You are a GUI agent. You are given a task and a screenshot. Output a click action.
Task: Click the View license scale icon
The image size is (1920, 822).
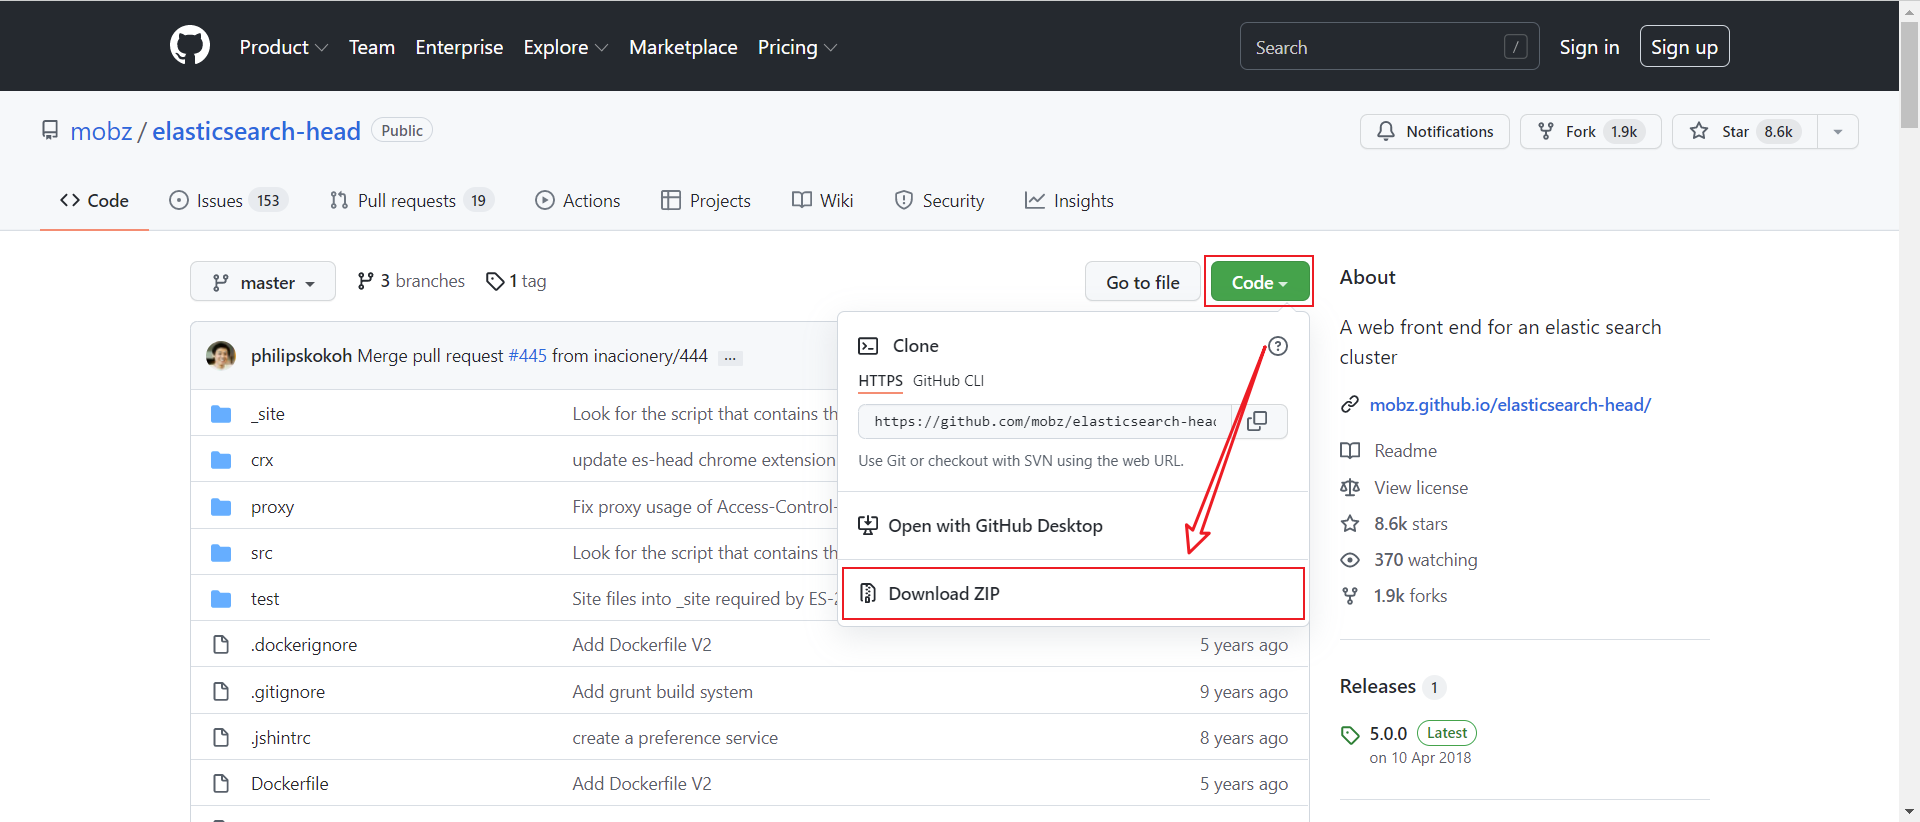pos(1350,488)
